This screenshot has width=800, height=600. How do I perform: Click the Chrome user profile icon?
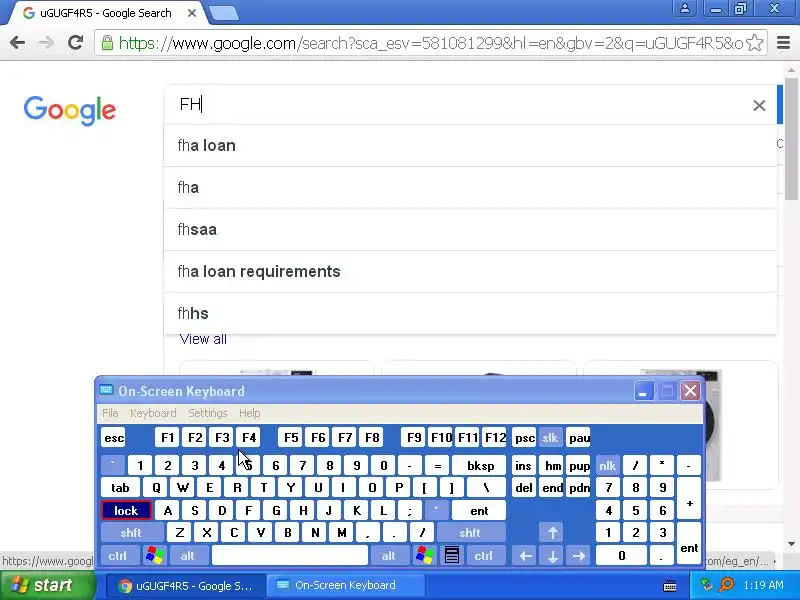[x=685, y=8]
